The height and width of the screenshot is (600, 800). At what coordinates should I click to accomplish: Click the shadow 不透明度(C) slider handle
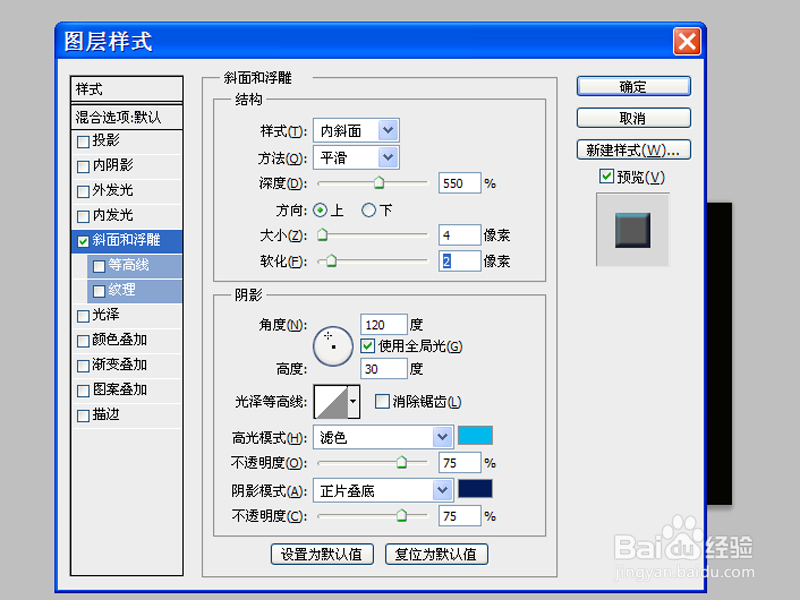[x=402, y=515]
